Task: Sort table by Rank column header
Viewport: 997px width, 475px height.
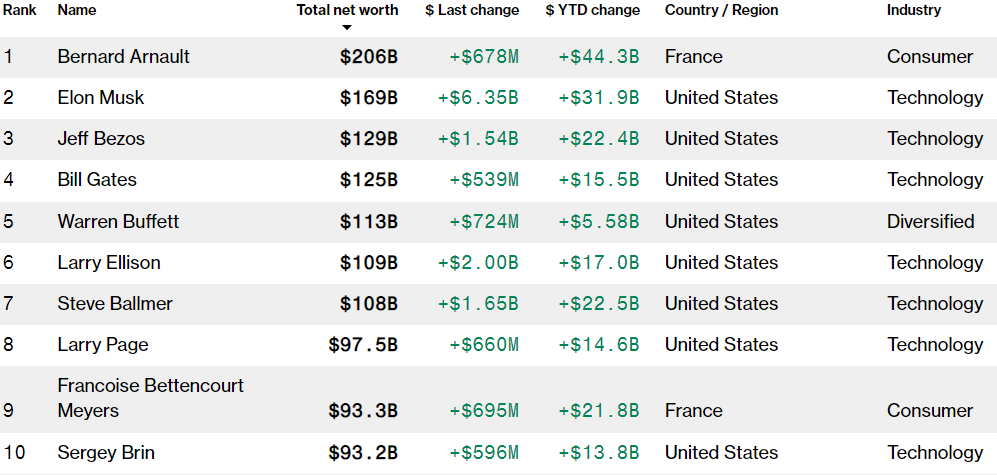Action: [20, 10]
